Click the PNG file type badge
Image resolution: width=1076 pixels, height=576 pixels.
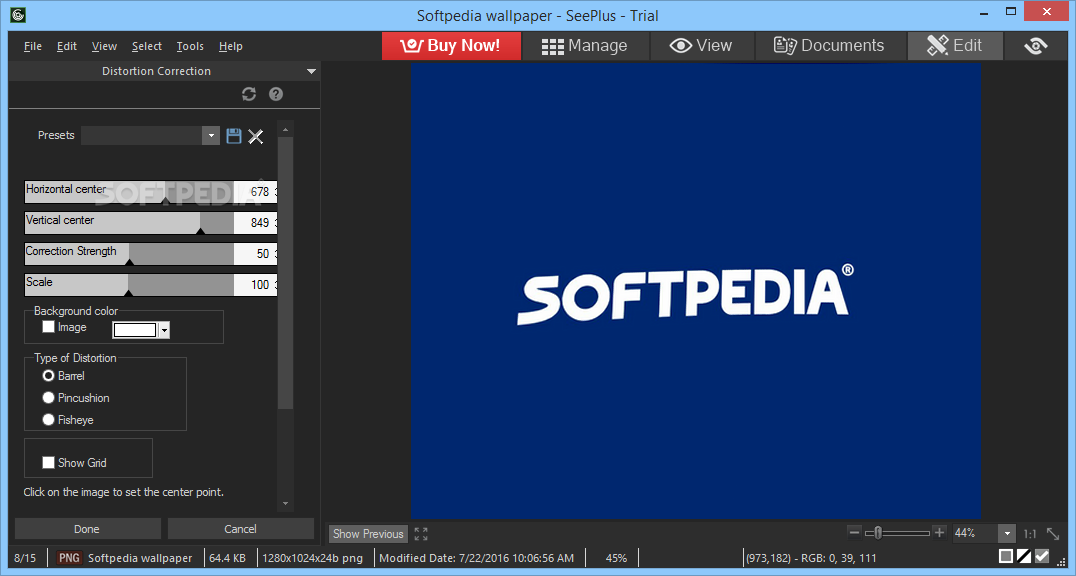click(x=69, y=557)
